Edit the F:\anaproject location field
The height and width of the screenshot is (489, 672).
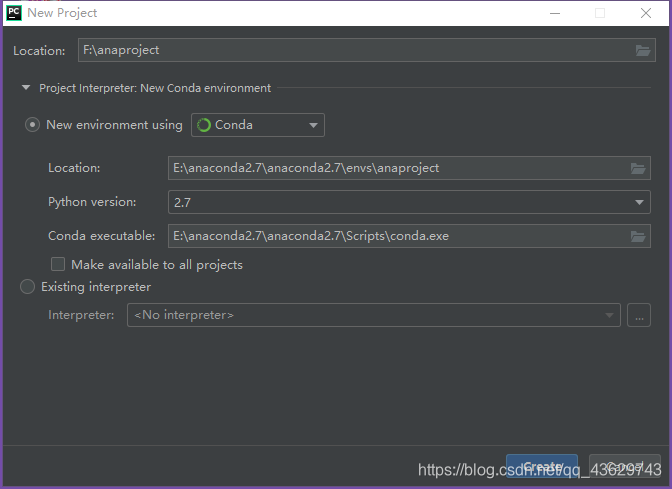click(x=366, y=50)
